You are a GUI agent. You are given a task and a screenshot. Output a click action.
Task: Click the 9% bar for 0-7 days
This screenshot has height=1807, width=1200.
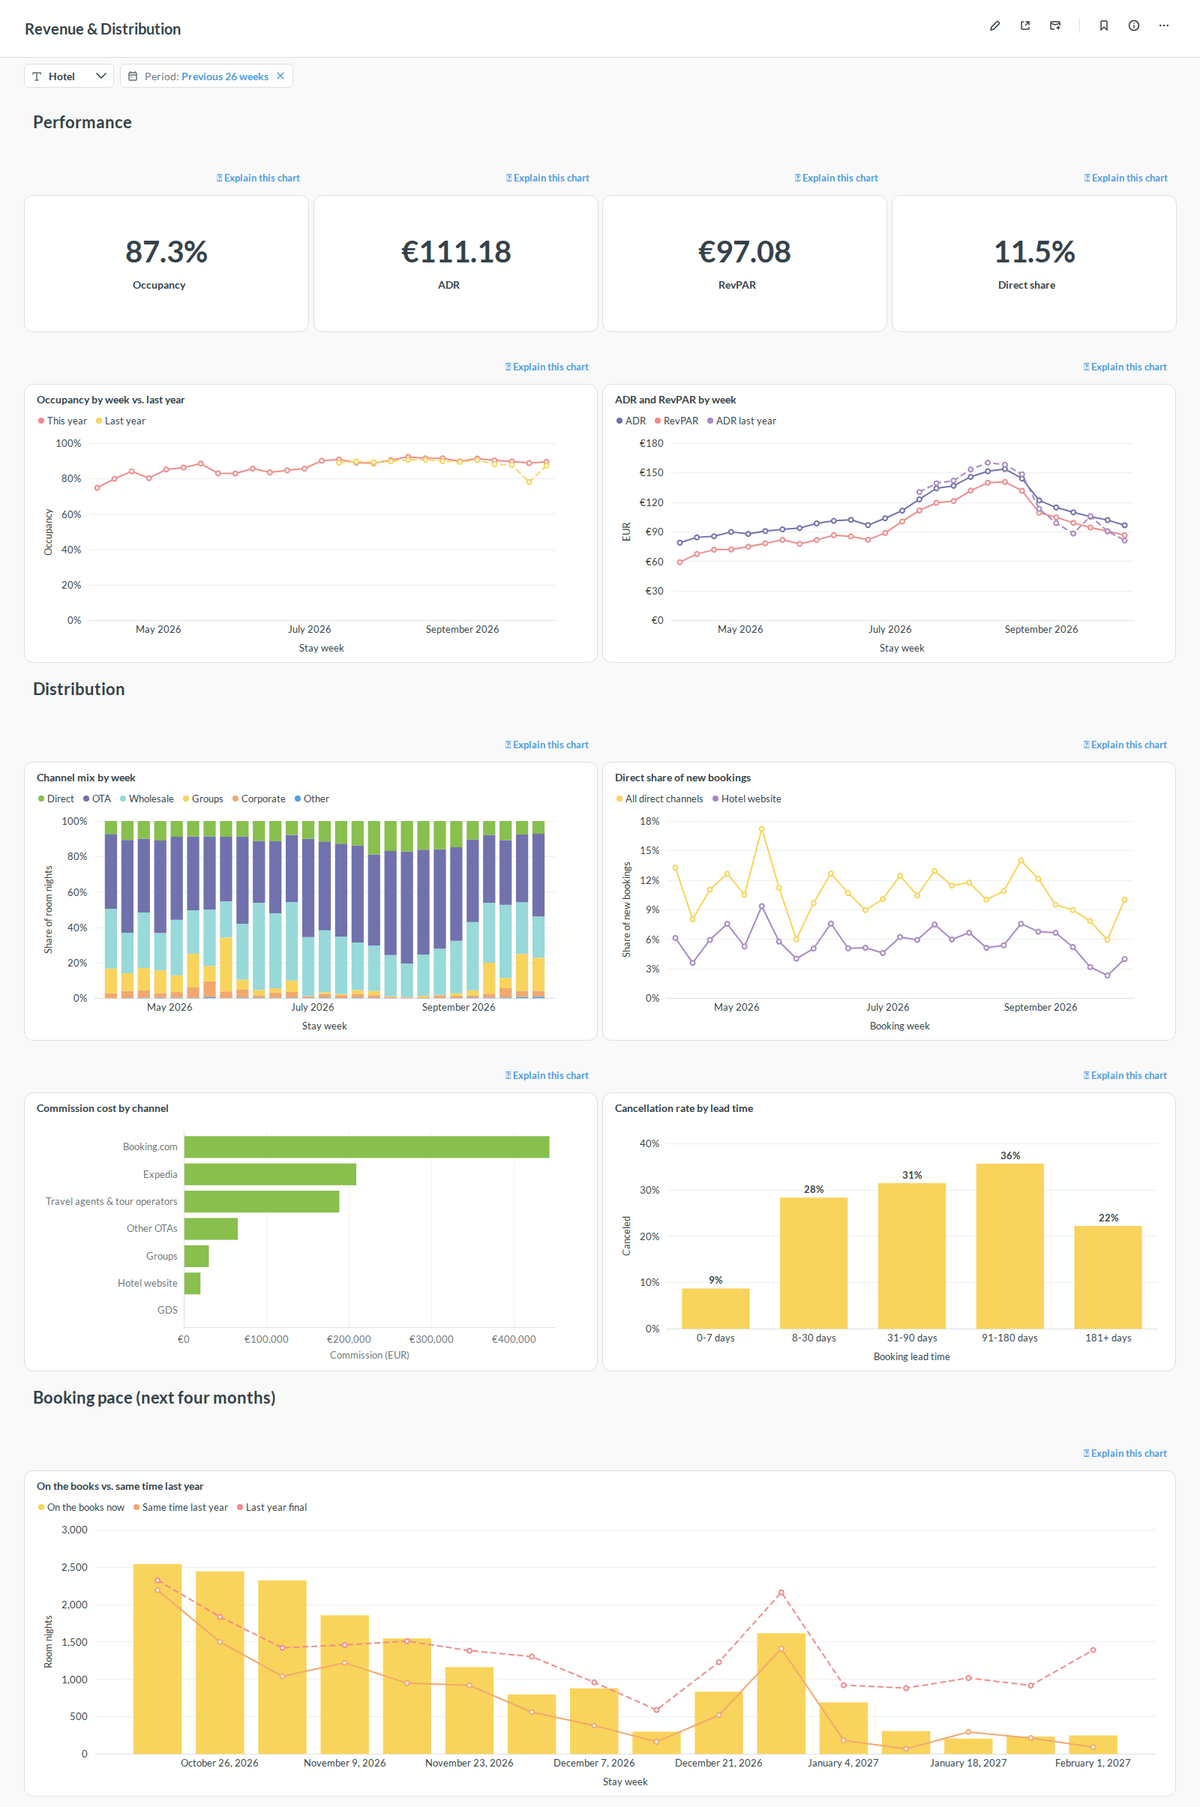point(716,1308)
